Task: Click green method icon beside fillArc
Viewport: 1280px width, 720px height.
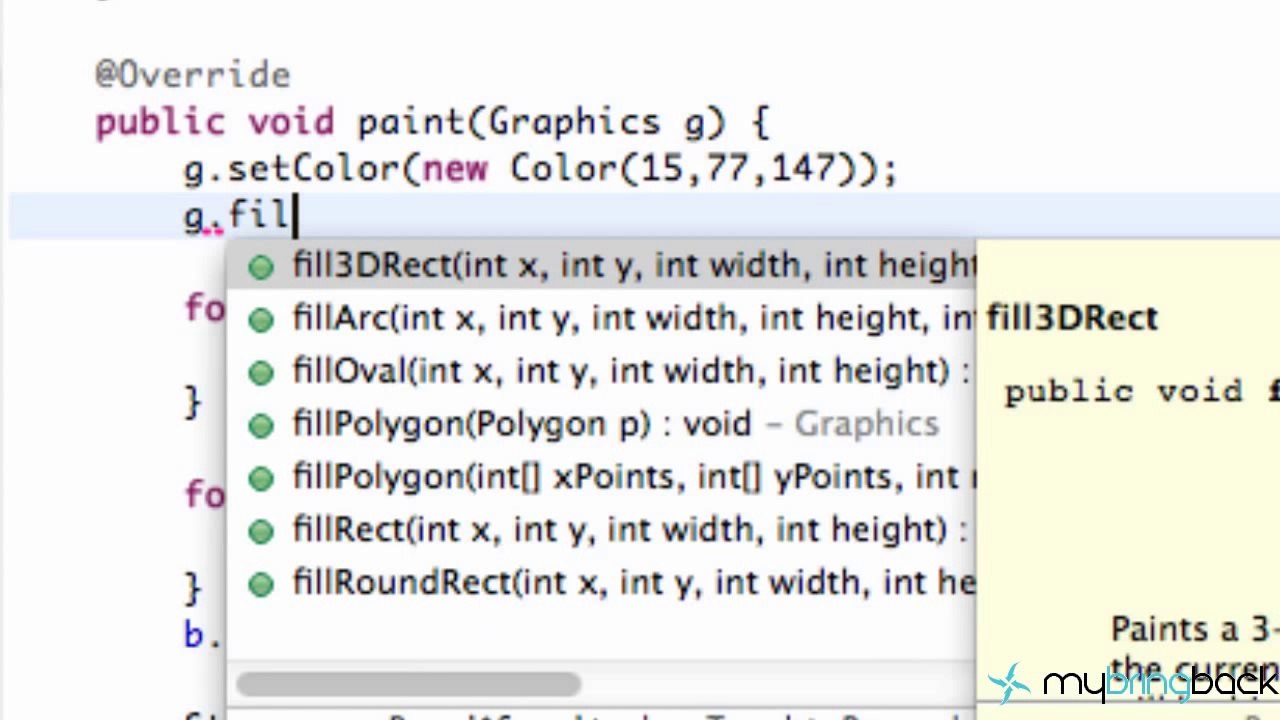Action: [x=261, y=320]
